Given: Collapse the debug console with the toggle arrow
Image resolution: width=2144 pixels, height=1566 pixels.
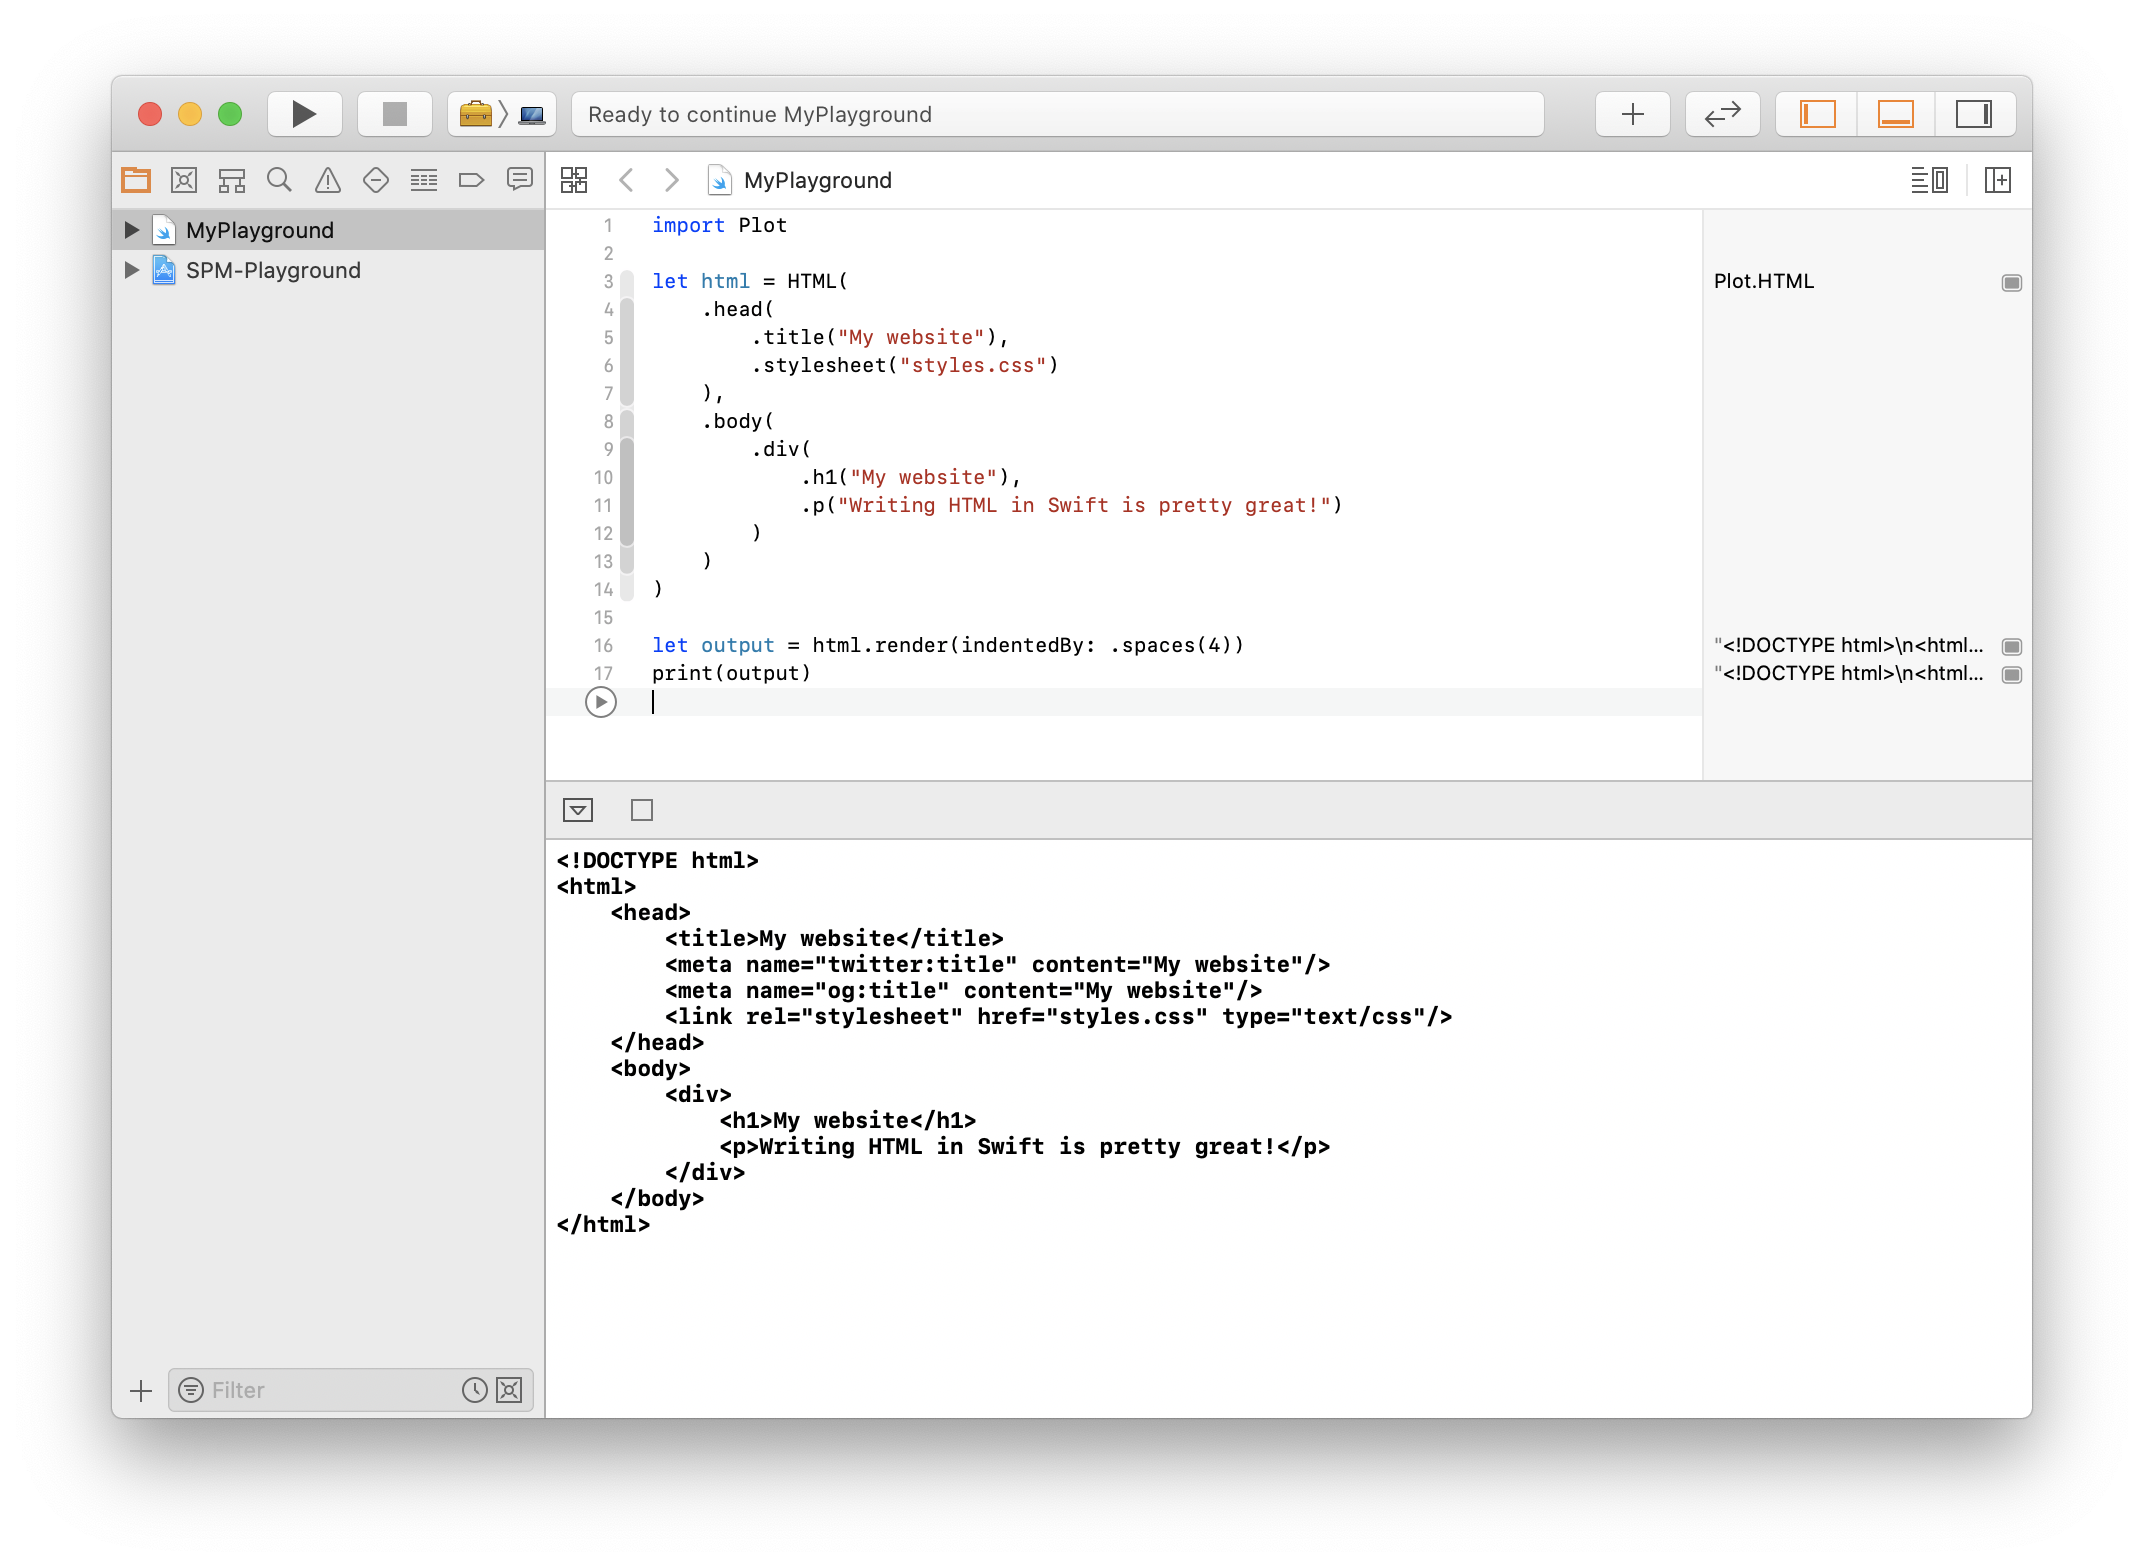Looking at the screenshot, I should pos(578,810).
